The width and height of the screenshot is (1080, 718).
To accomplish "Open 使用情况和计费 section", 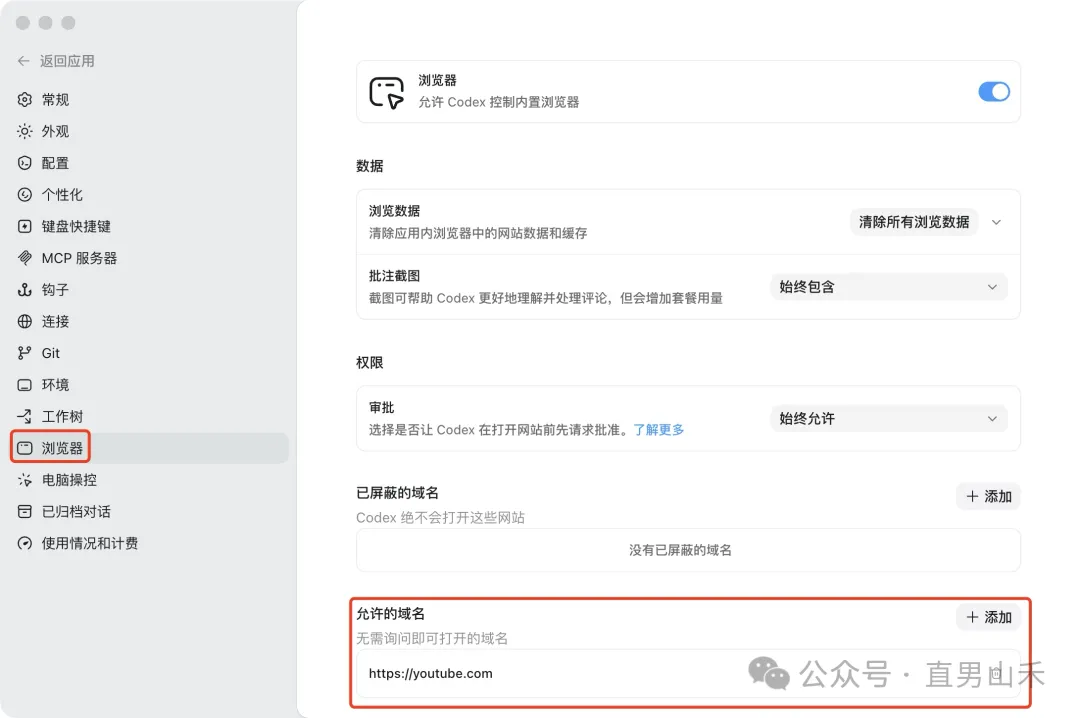I will (150, 543).
